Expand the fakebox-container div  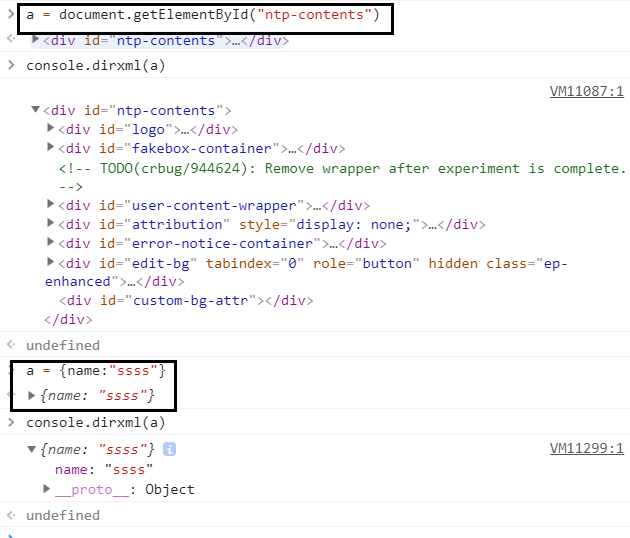(50, 147)
